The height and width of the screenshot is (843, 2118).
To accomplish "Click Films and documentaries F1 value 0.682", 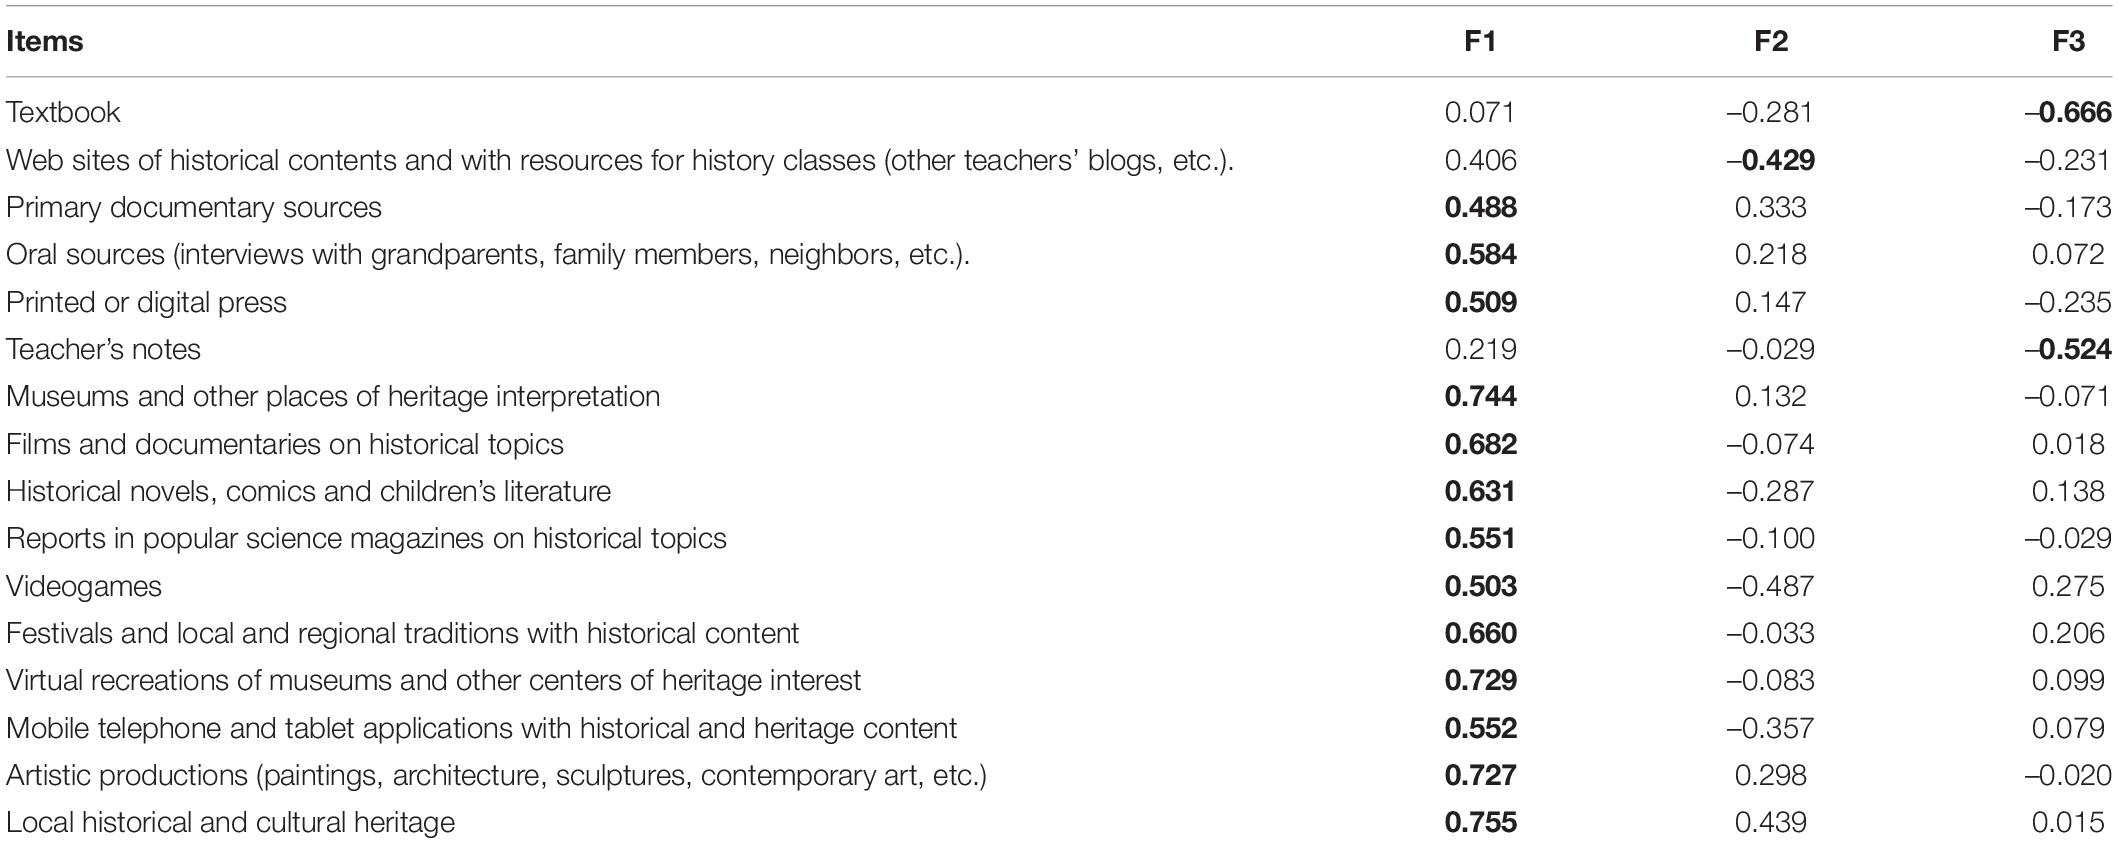I will click(1480, 444).
